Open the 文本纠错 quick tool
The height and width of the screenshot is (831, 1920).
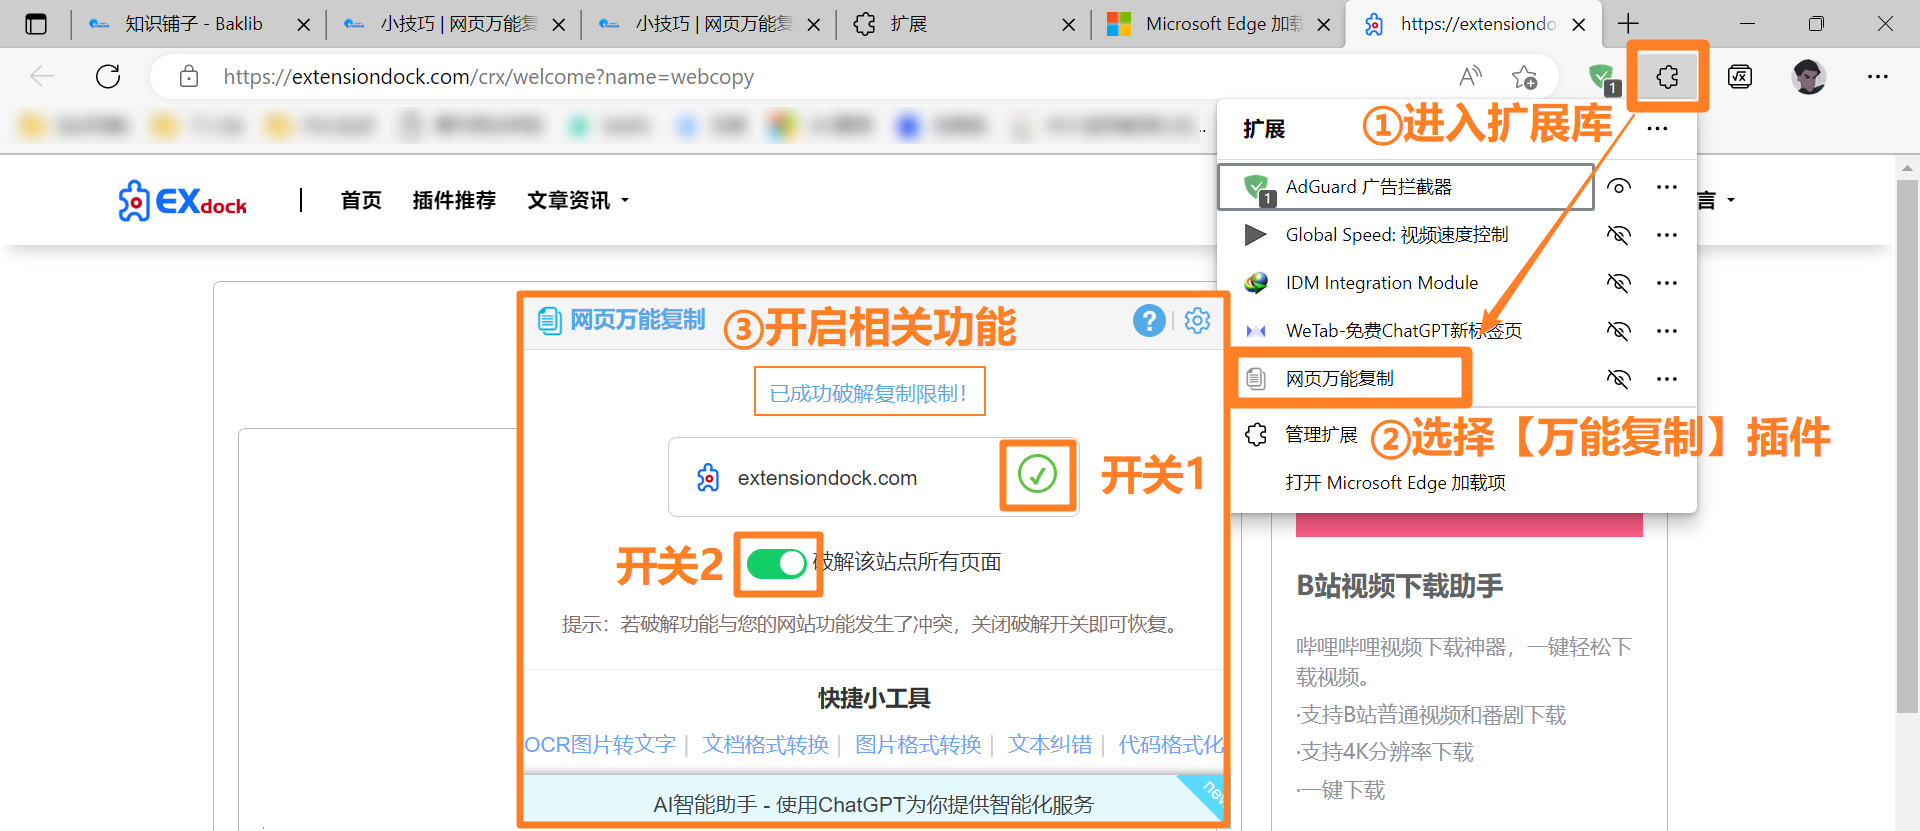click(x=1050, y=745)
